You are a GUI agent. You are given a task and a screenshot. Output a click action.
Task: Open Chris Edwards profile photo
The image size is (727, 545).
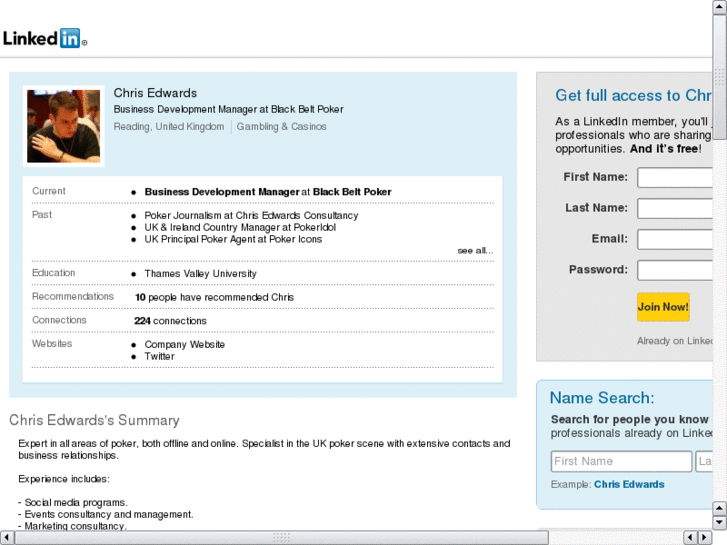coord(64,126)
